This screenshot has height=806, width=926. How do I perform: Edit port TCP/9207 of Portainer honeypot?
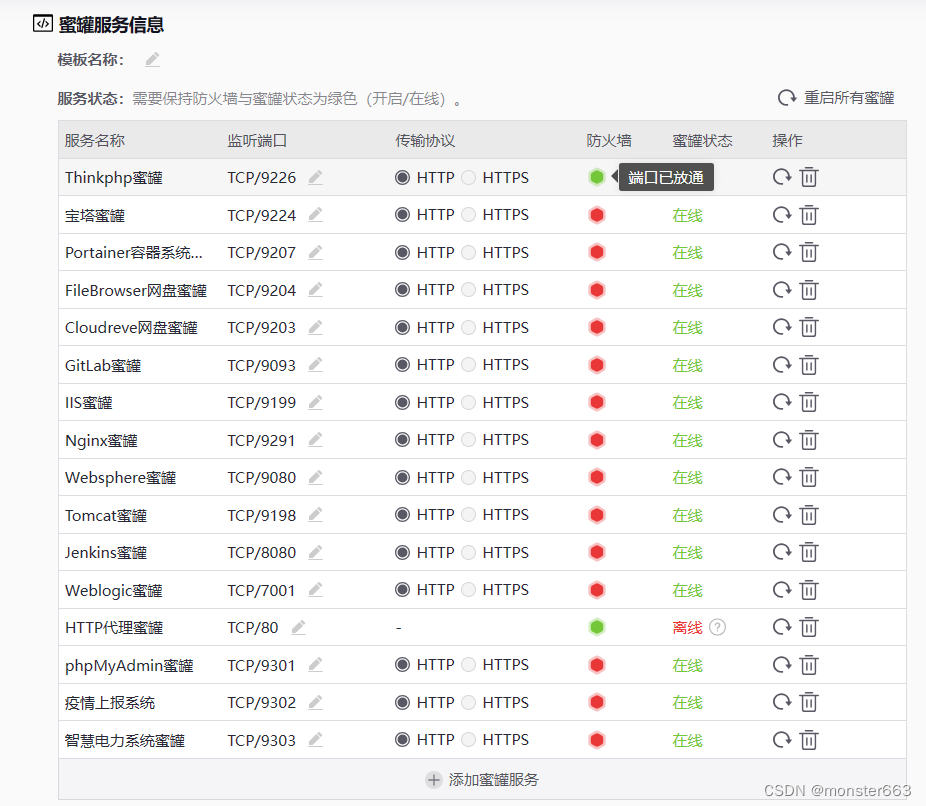[x=315, y=253]
